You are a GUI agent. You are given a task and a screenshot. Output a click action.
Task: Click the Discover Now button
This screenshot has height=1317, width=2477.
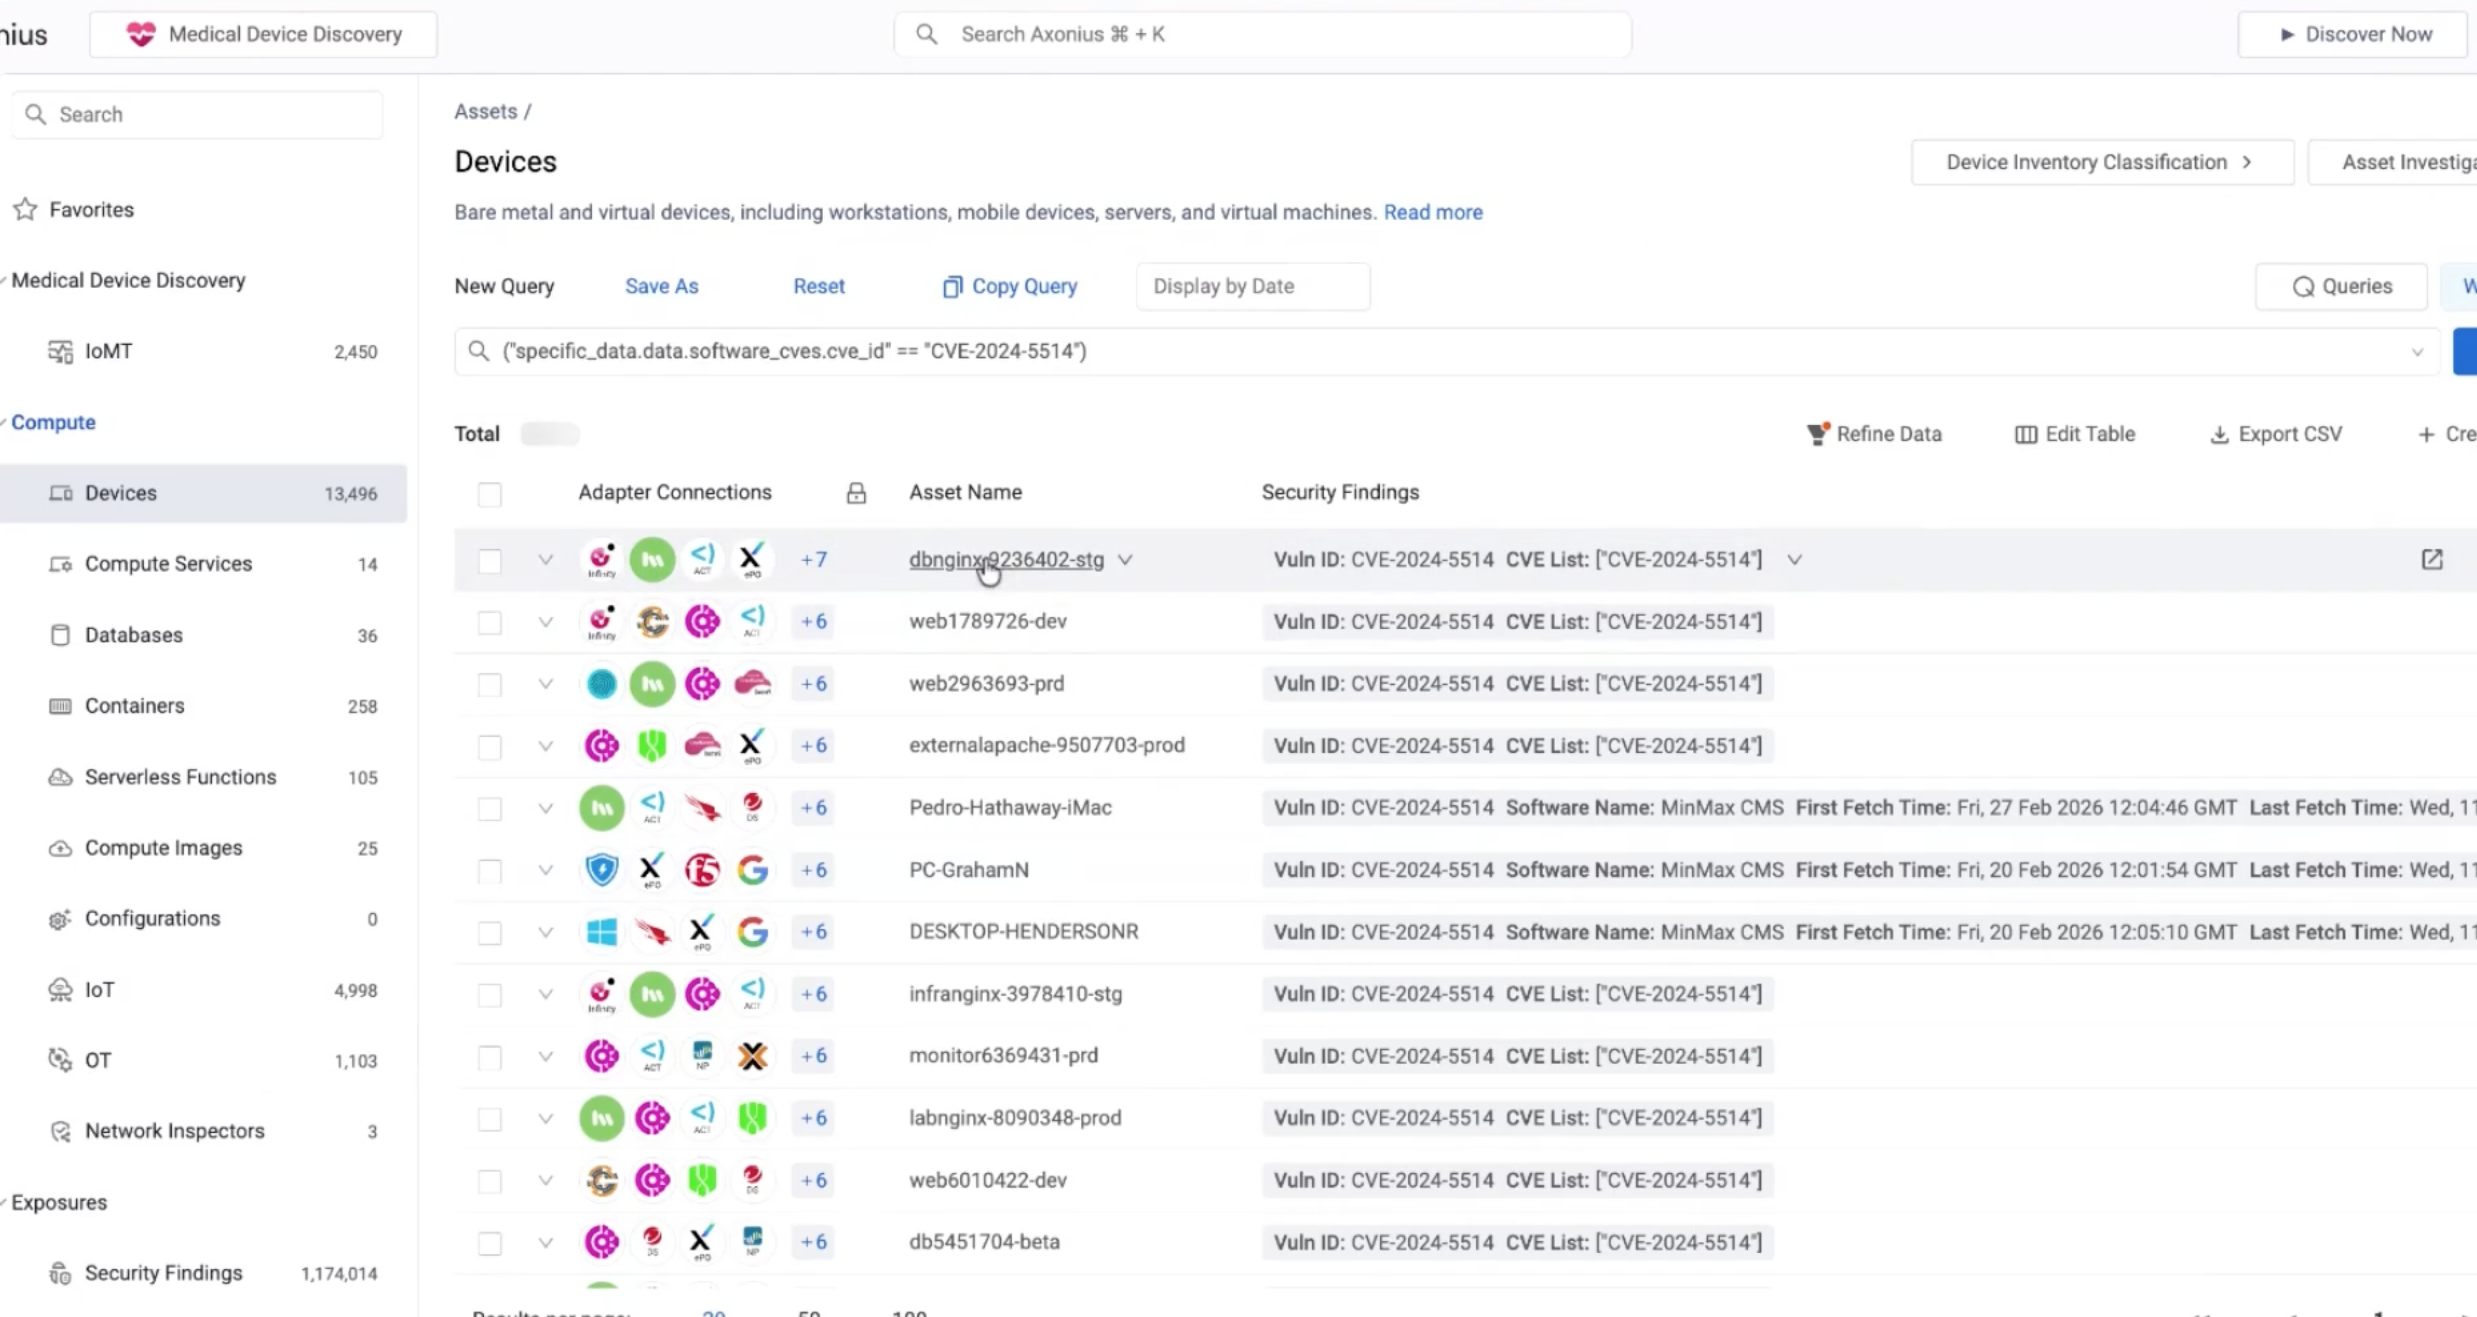point(2355,34)
